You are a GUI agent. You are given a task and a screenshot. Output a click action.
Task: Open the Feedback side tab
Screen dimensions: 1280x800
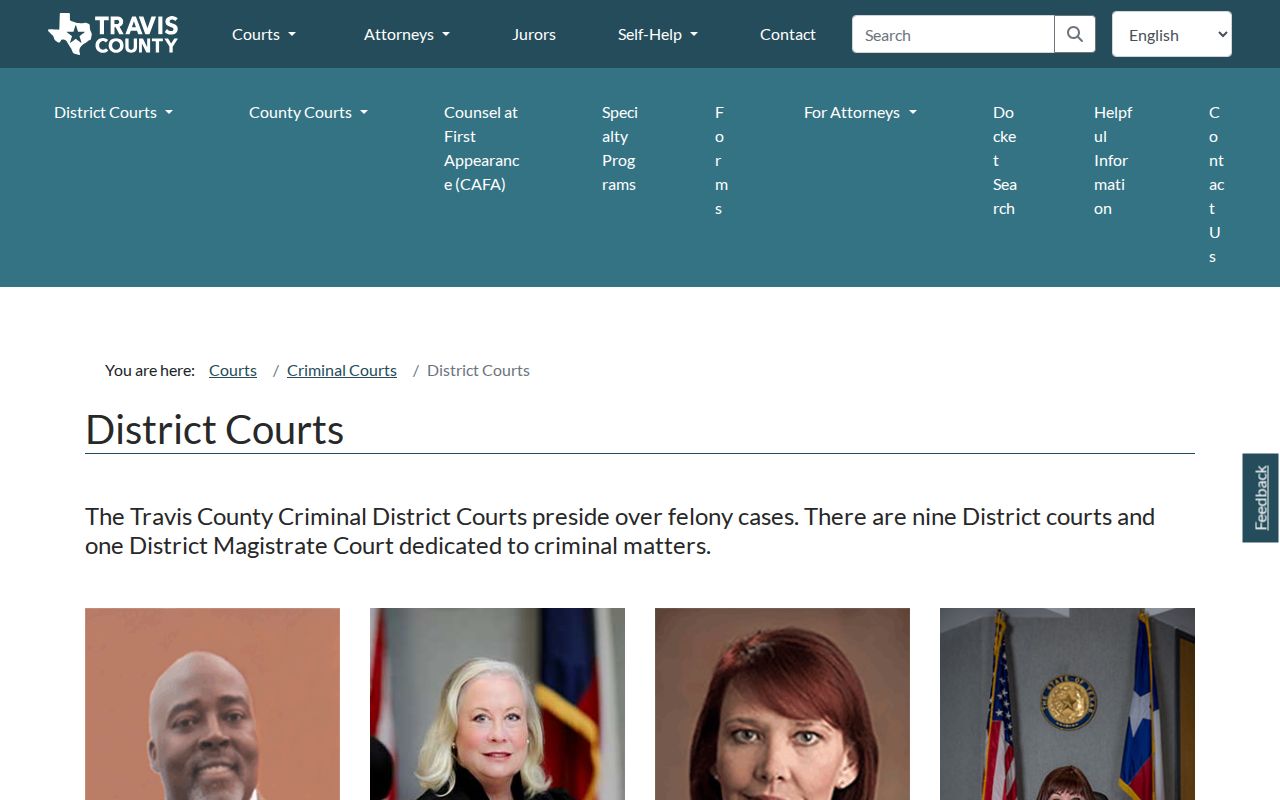[x=1261, y=498]
